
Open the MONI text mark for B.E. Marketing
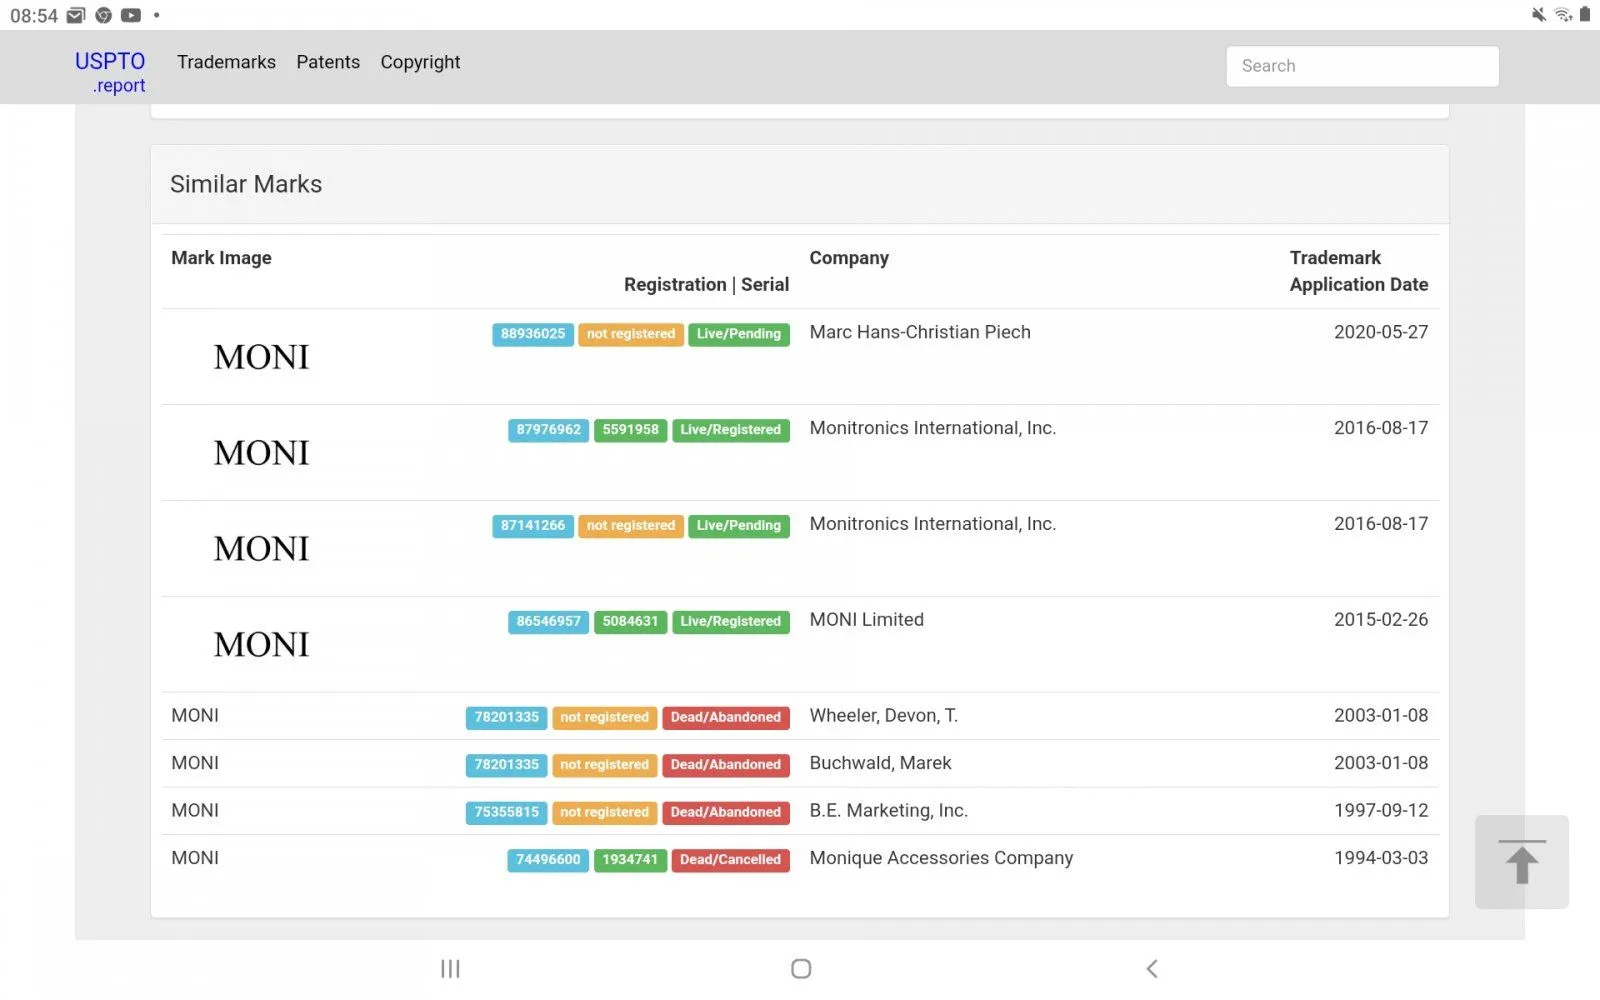[195, 811]
